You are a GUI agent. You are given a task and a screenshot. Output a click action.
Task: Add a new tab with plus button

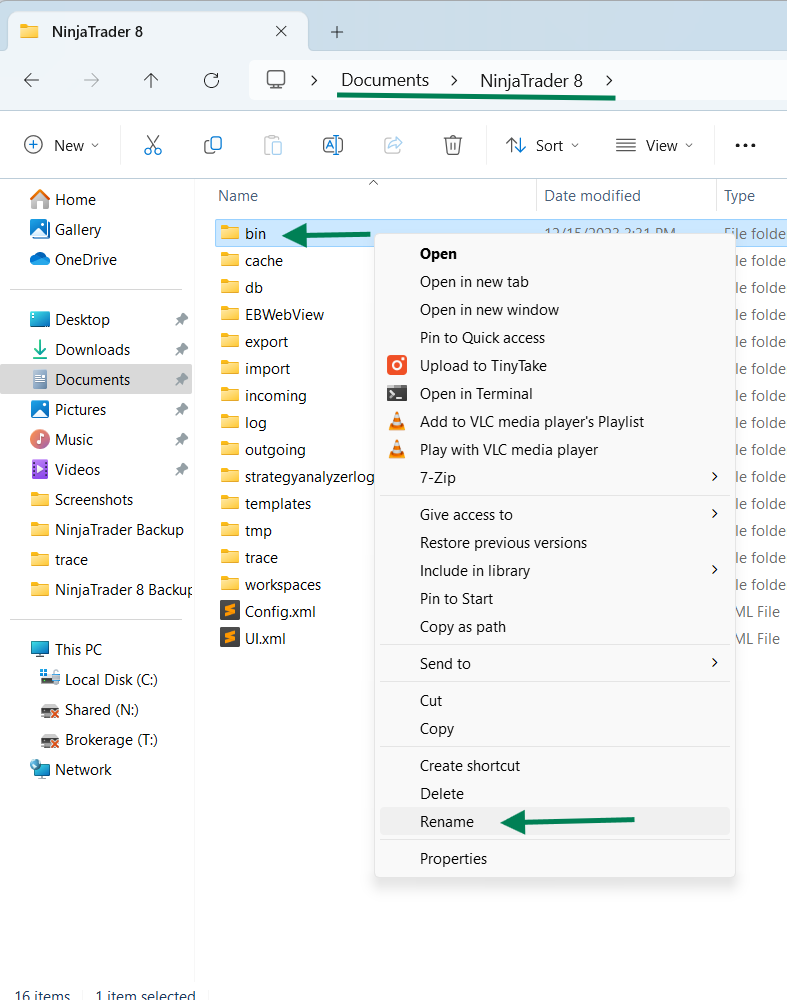[337, 32]
